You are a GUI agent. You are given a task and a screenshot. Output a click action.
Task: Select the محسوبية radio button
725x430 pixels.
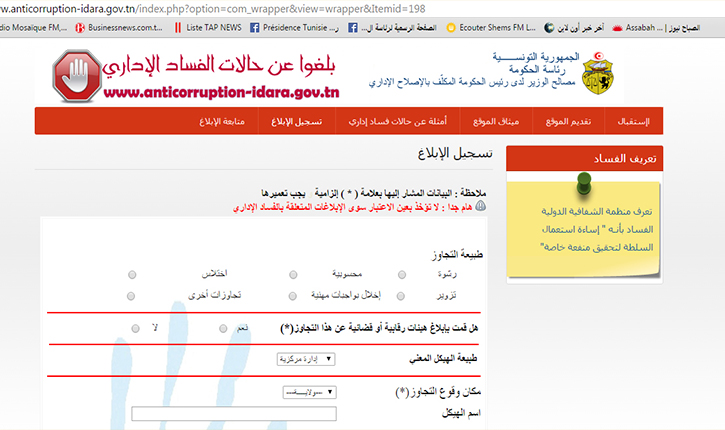(292, 274)
